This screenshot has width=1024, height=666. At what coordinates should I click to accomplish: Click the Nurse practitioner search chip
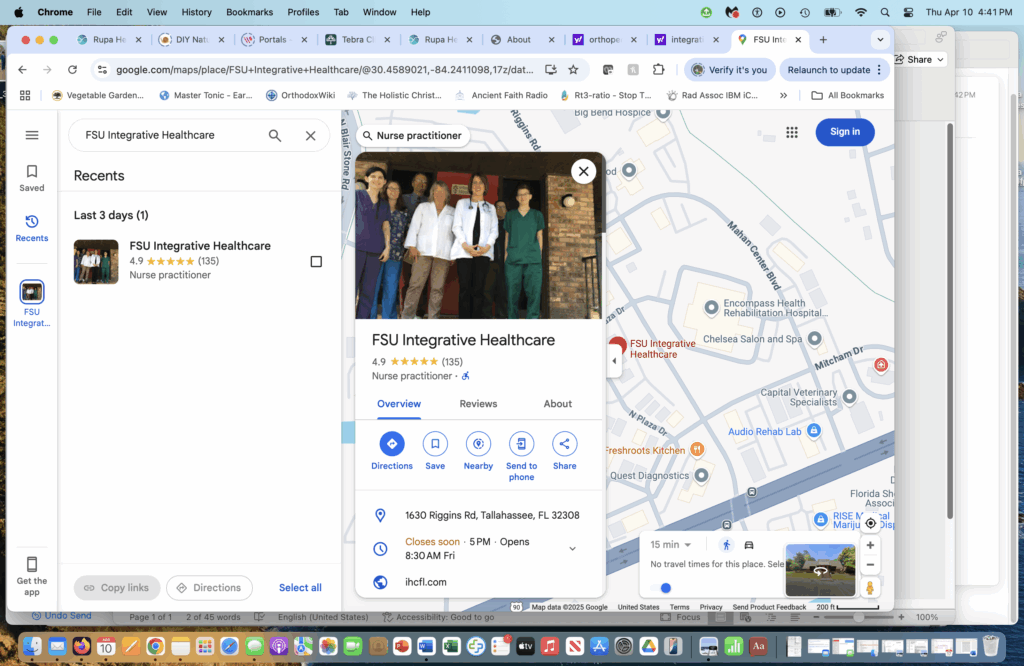point(413,136)
